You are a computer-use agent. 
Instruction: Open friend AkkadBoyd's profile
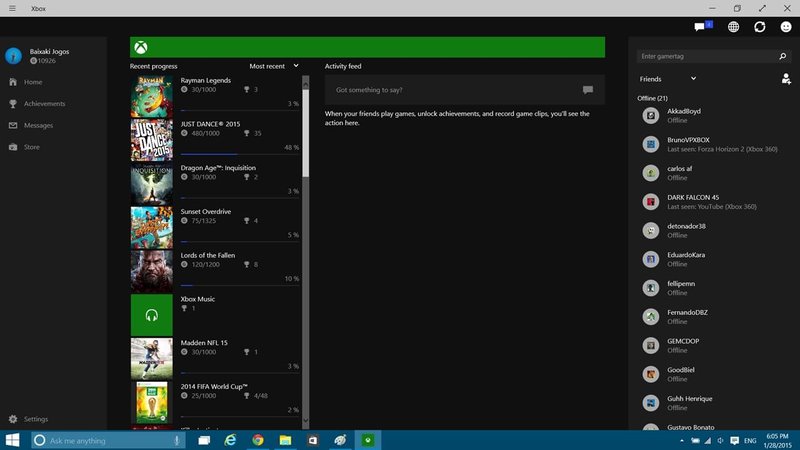(713, 116)
